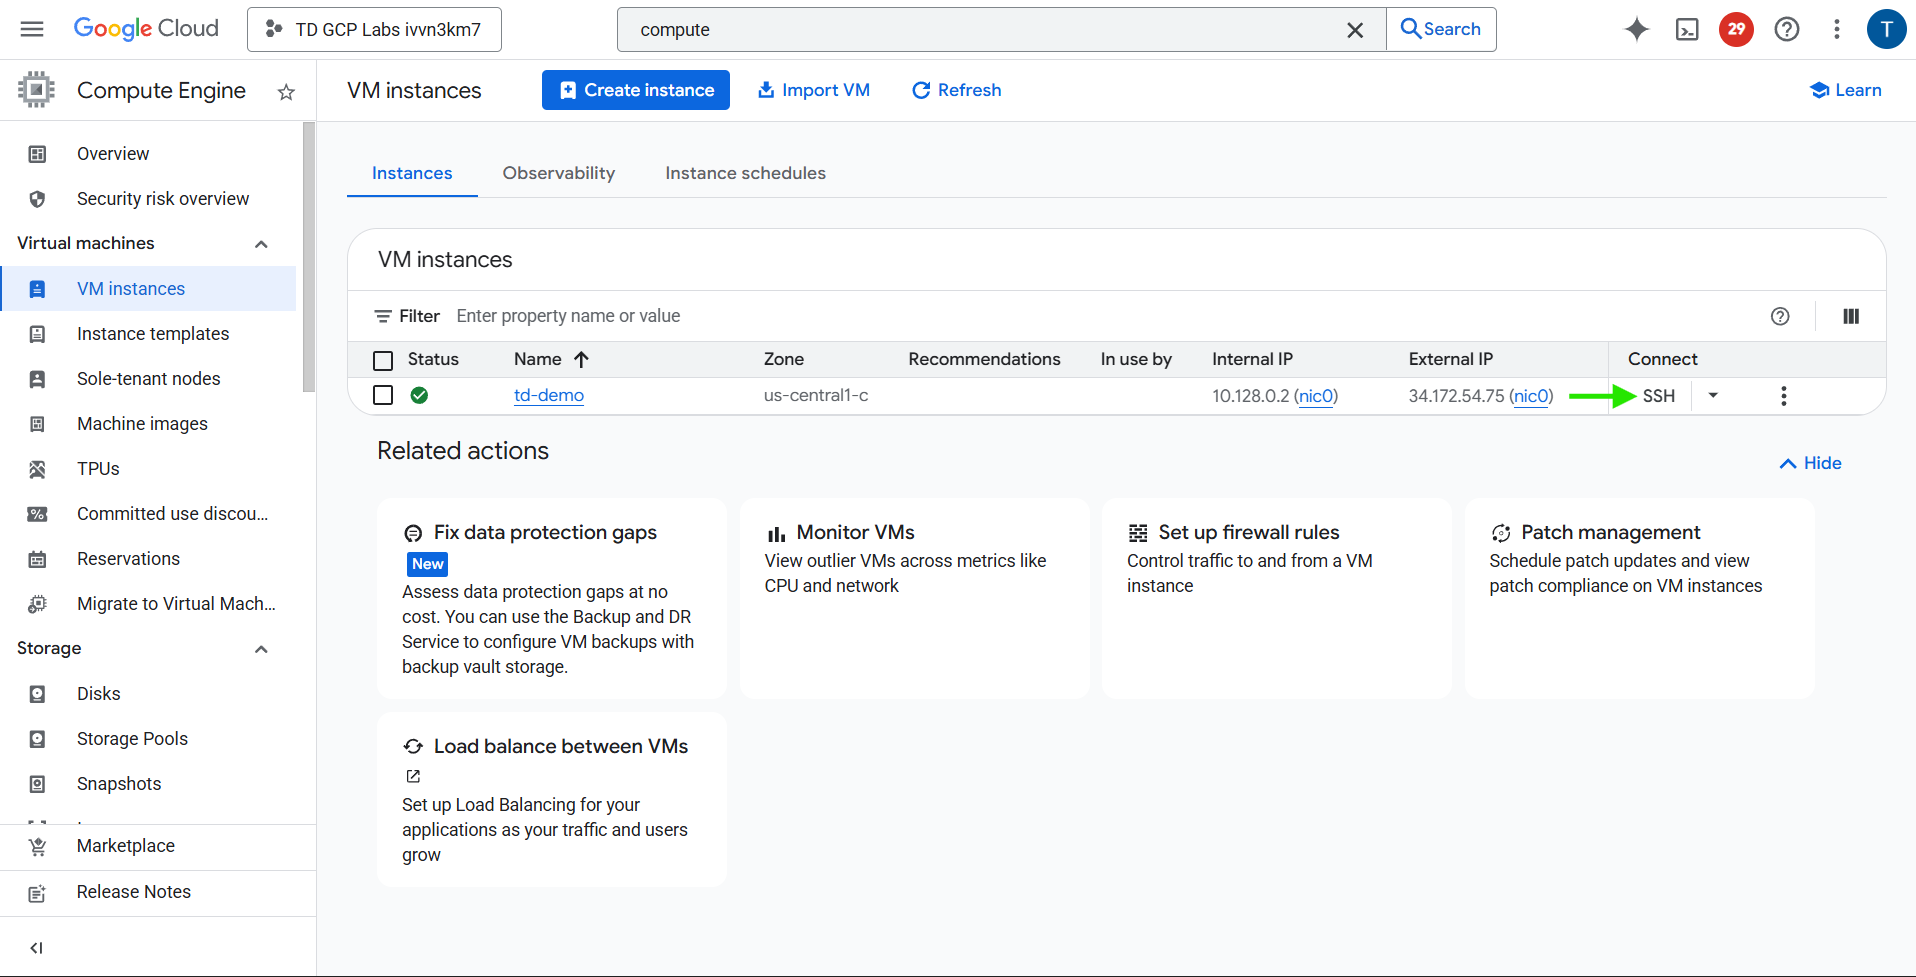Clear the compute search query
This screenshot has height=977, width=1916.
point(1355,29)
